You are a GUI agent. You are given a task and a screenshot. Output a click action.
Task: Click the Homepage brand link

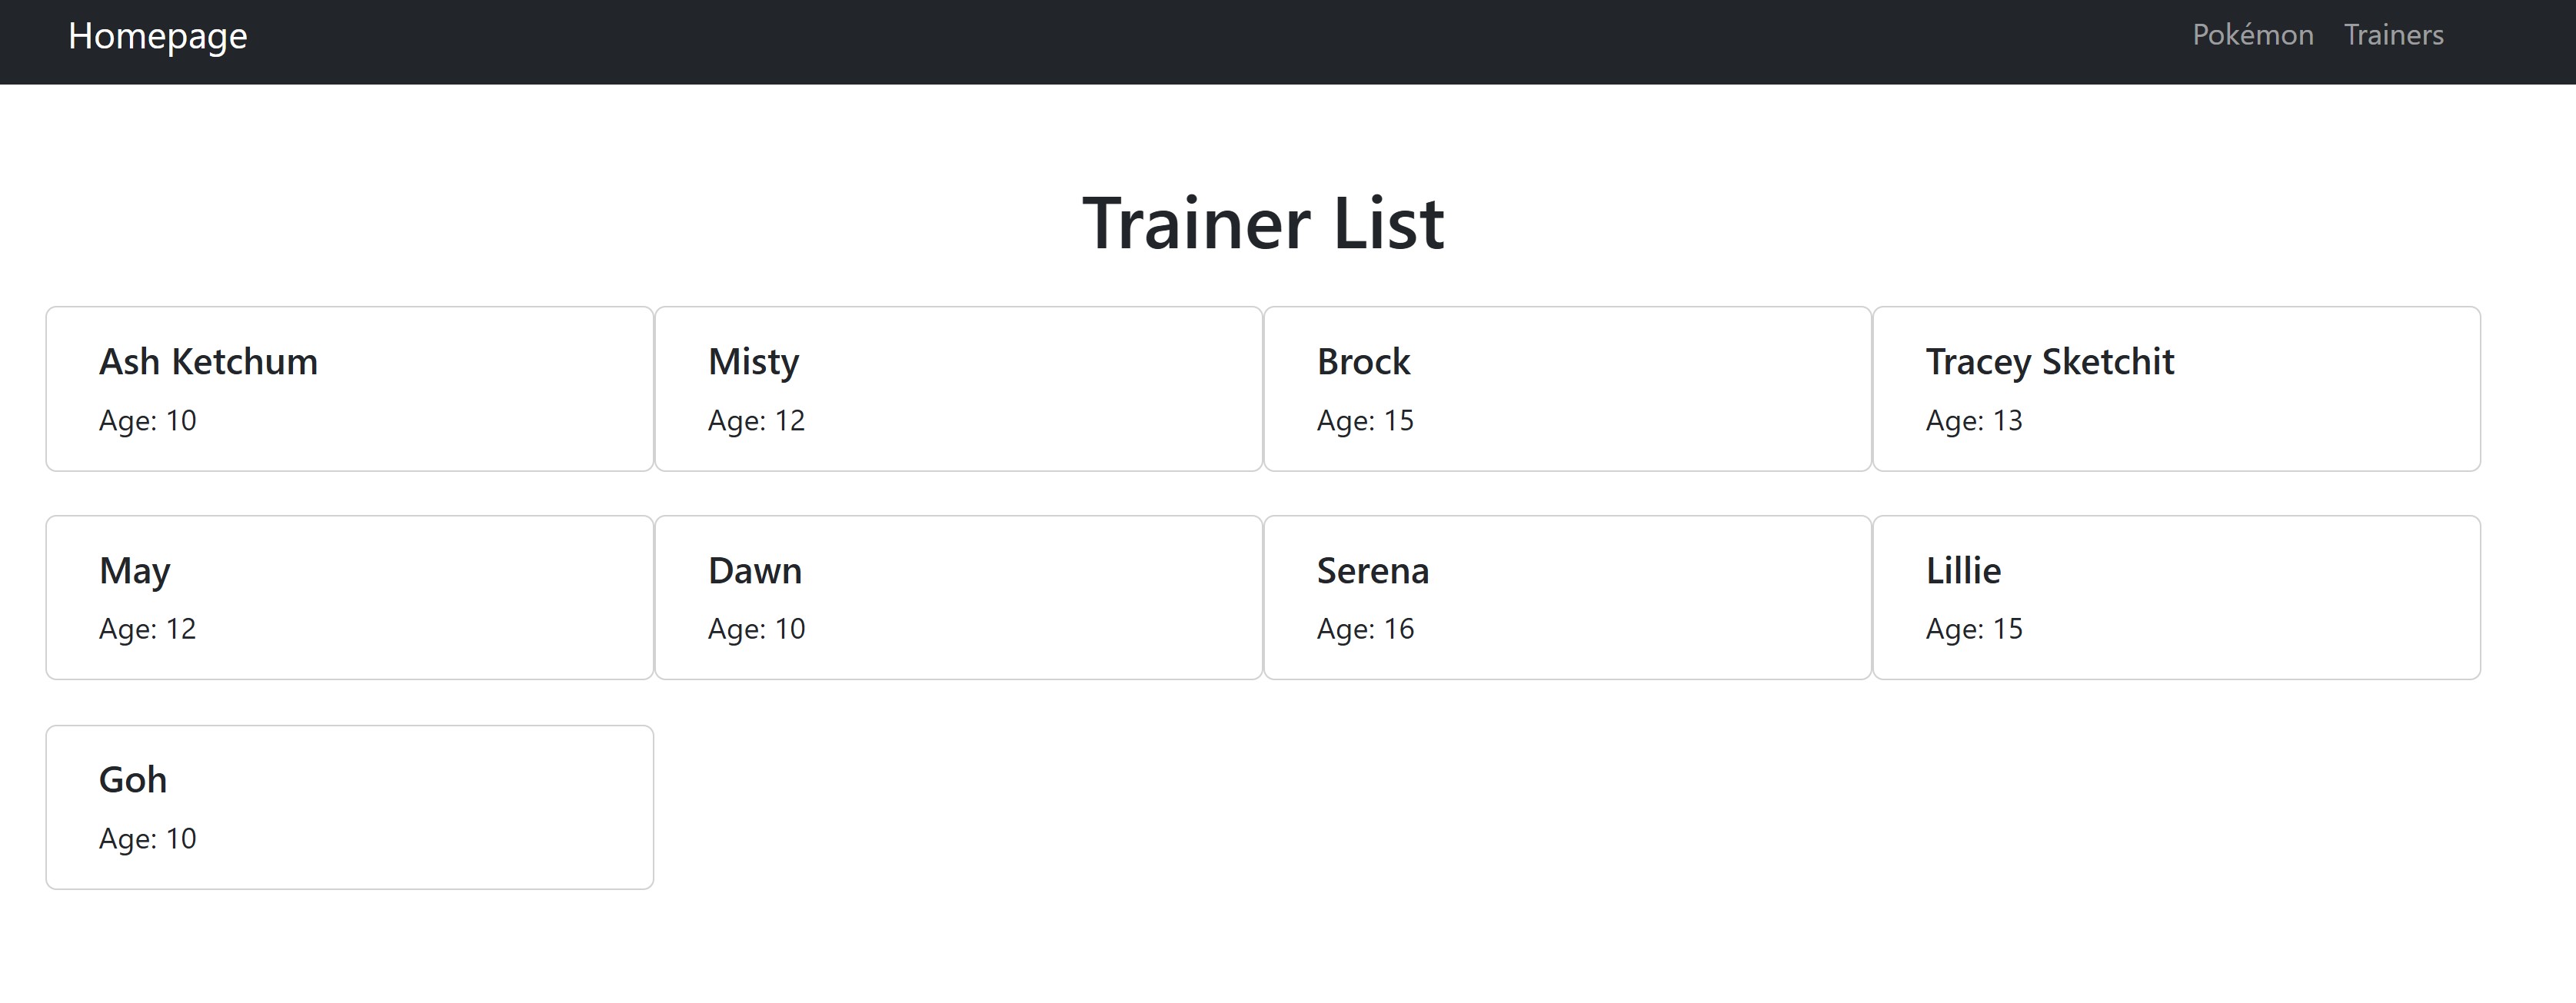pos(157,36)
